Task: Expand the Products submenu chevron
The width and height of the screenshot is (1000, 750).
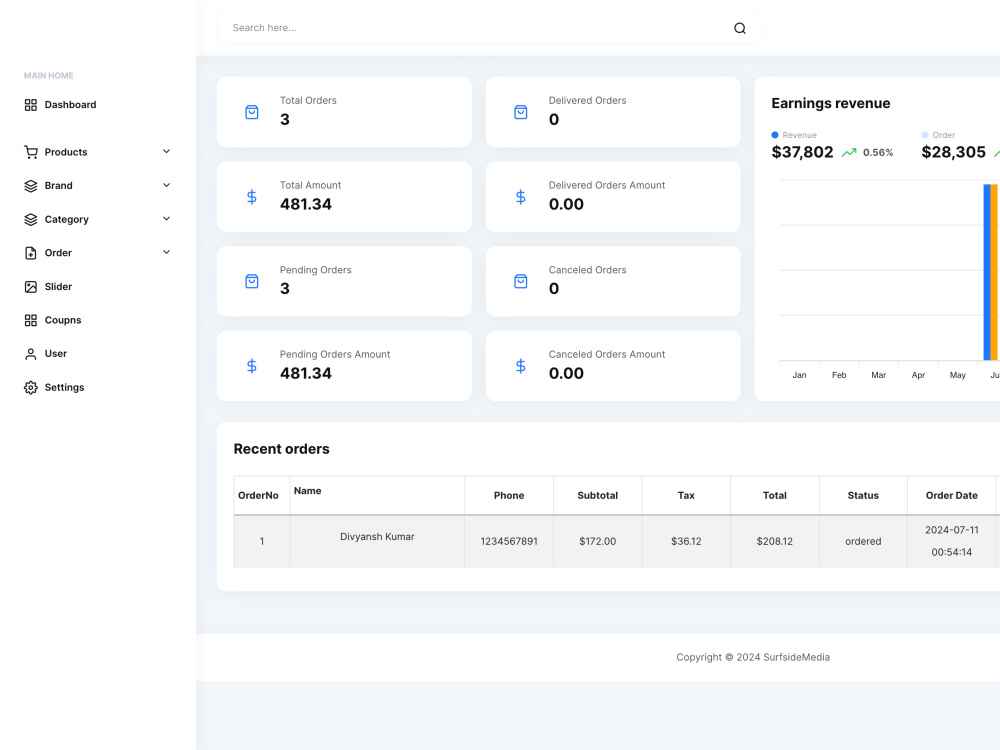Action: pos(166,151)
